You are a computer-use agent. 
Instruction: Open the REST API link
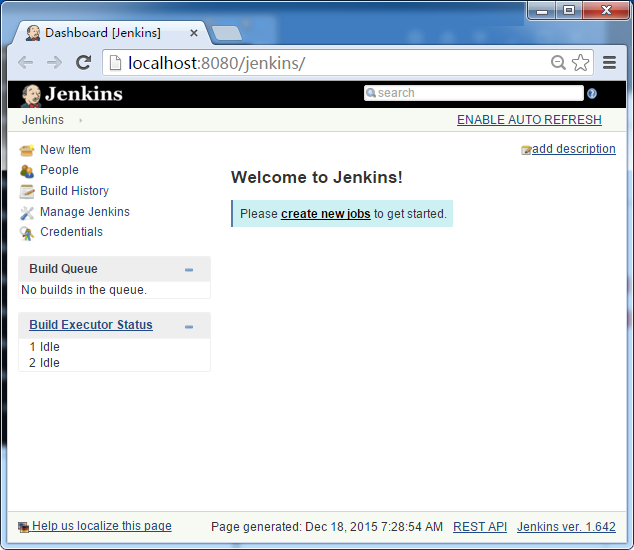[x=480, y=527]
